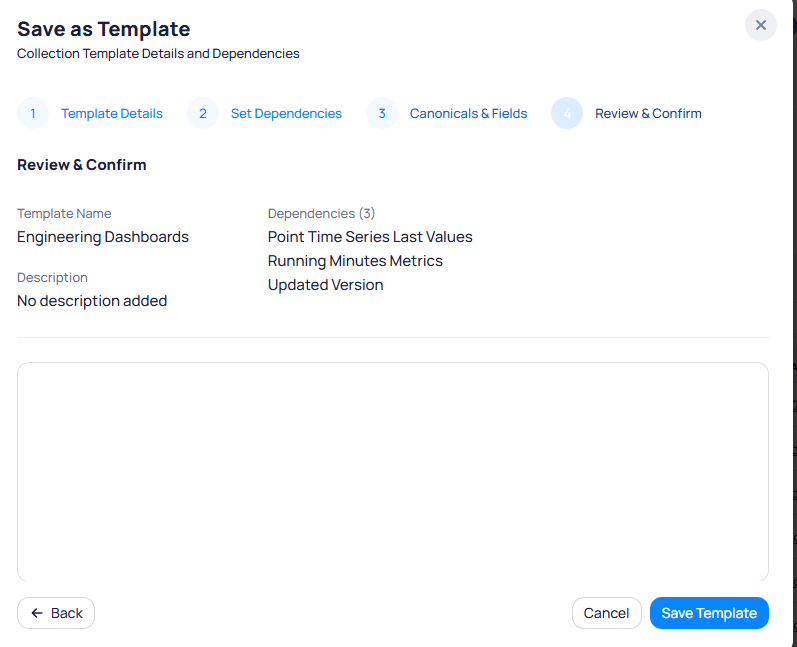The height and width of the screenshot is (647, 797).
Task: Open the Template Details step
Action: click(112, 113)
